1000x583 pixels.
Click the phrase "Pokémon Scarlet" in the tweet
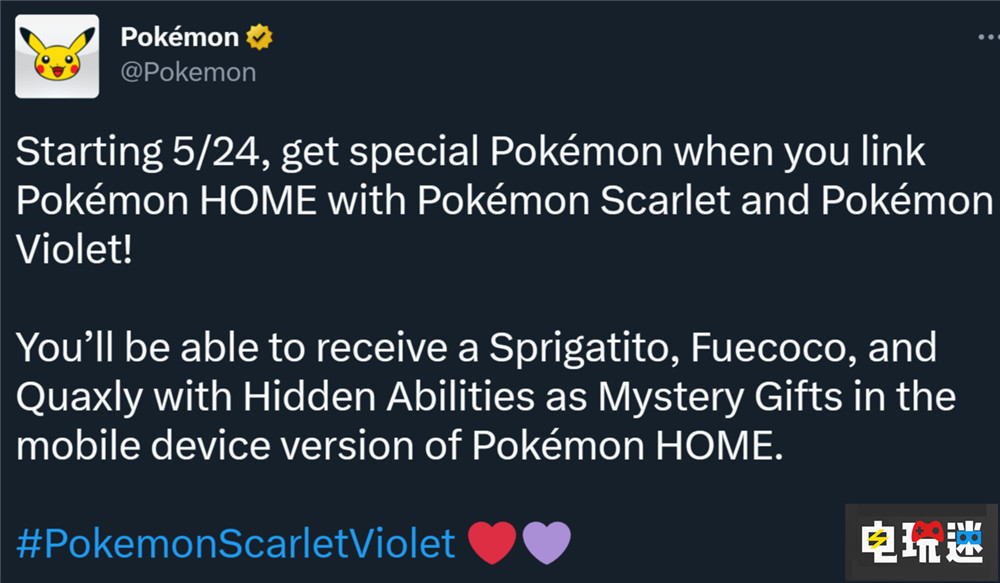543,201
